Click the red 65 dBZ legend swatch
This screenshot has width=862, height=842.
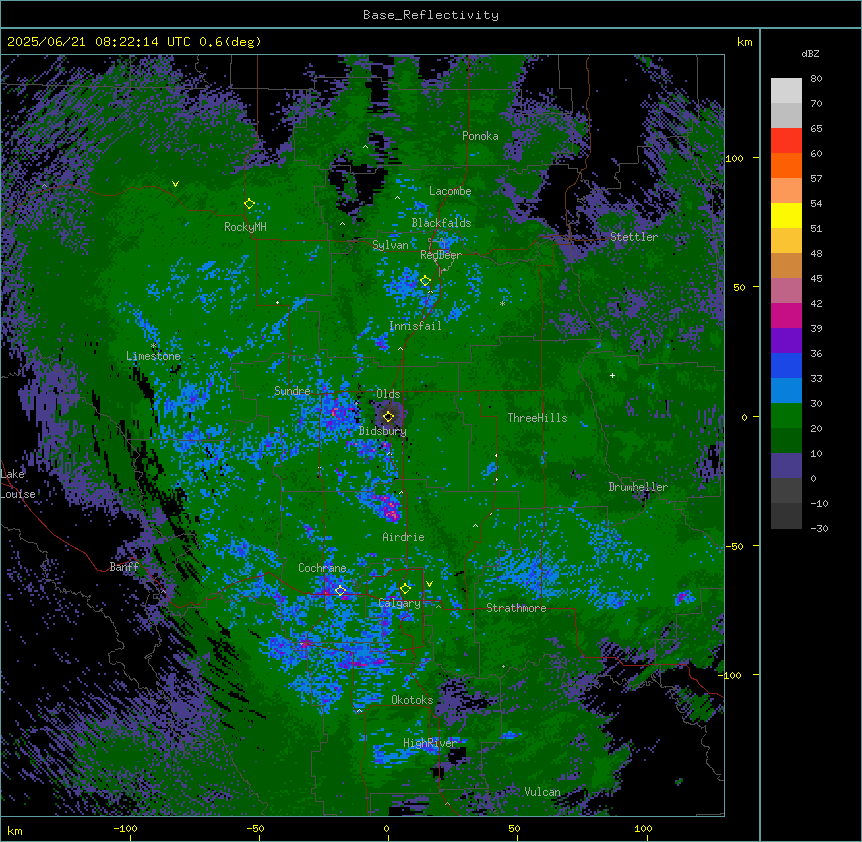[x=786, y=141]
